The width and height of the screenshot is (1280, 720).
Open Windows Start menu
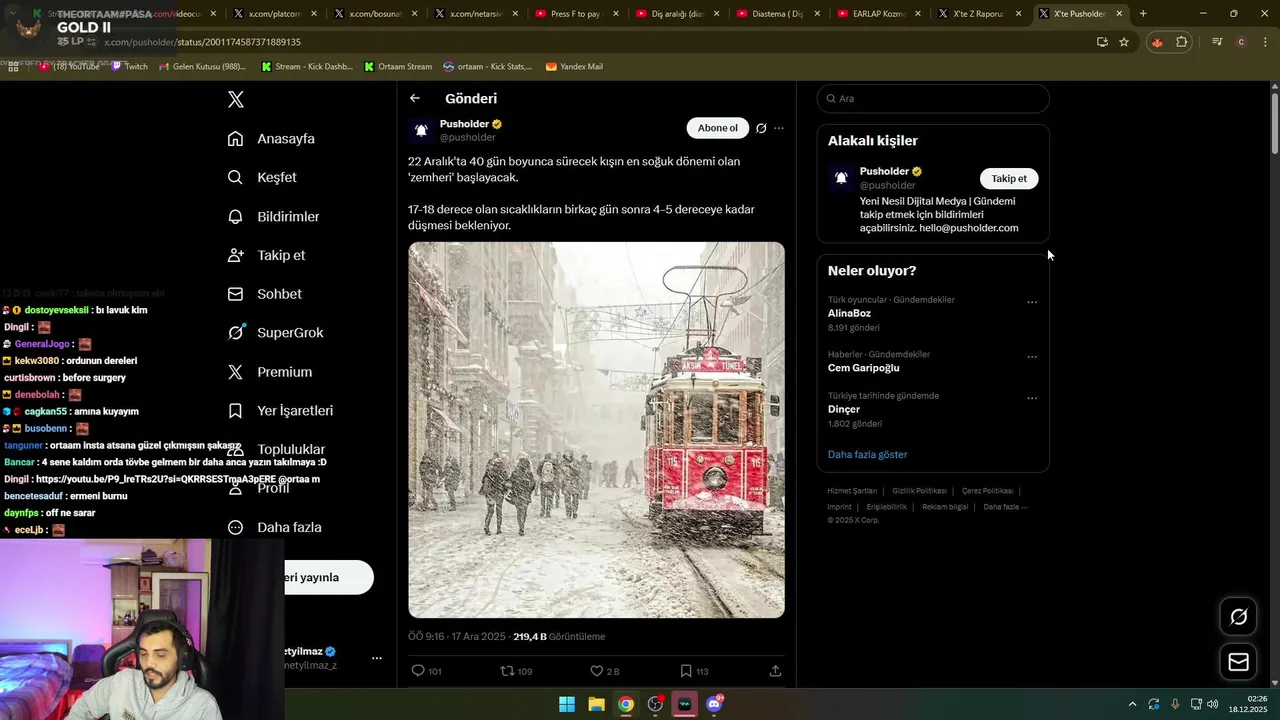coord(567,704)
